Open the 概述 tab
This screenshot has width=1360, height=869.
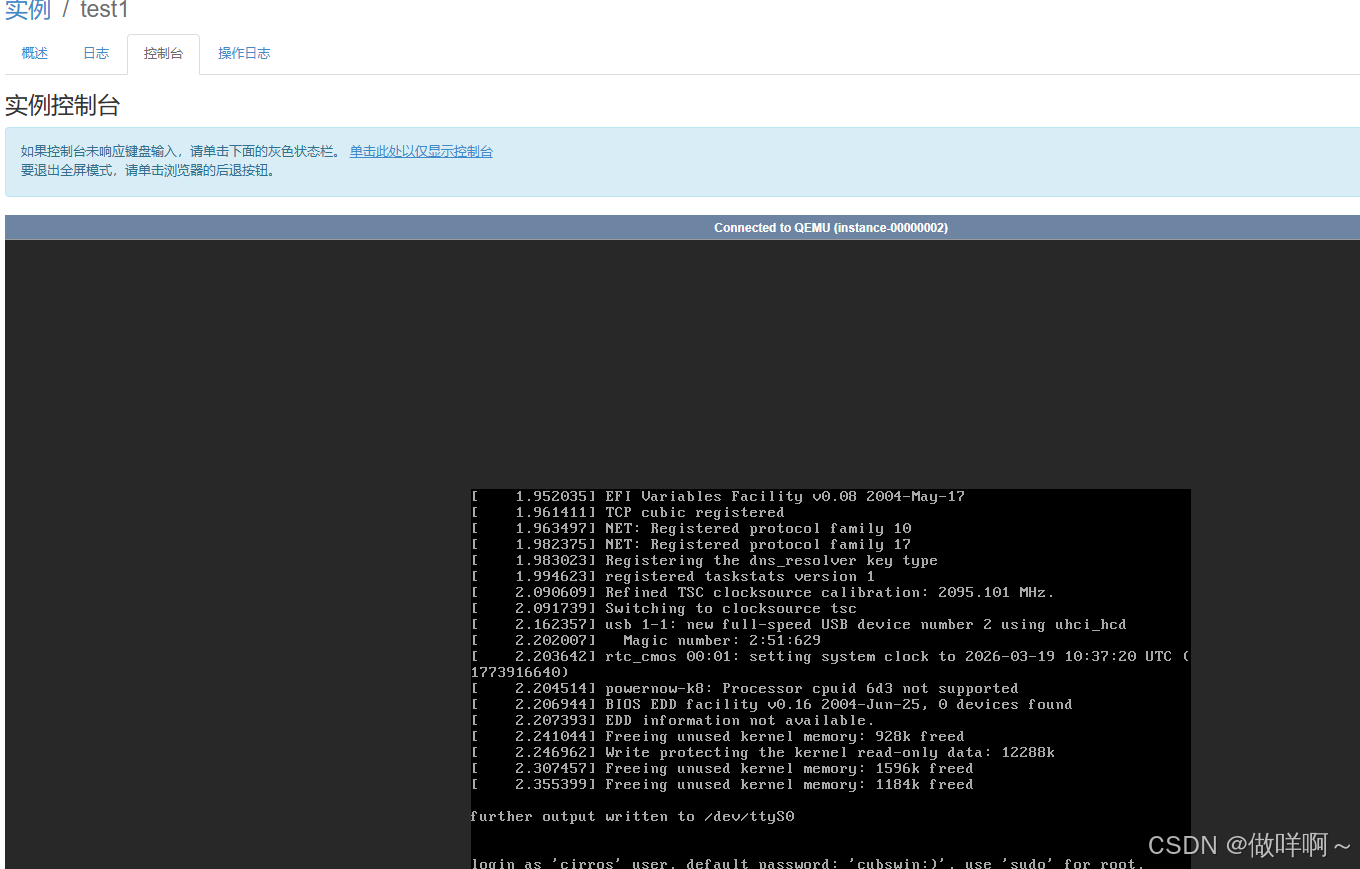pyautogui.click(x=35, y=54)
